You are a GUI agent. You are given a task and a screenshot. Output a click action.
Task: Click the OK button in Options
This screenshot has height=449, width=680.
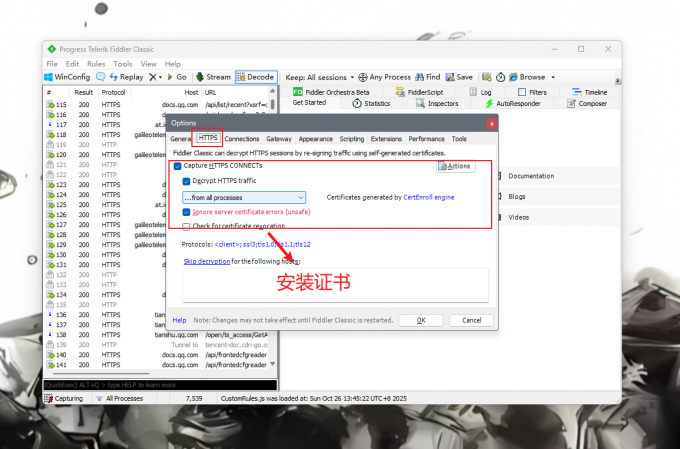(x=421, y=320)
